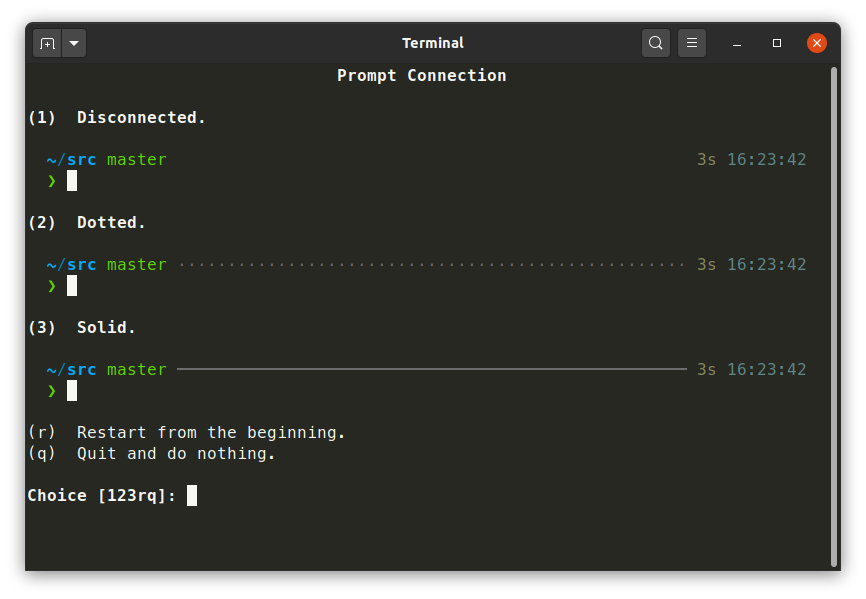866x599 pixels.
Task: Open the window options via hamburger button
Action: point(692,43)
